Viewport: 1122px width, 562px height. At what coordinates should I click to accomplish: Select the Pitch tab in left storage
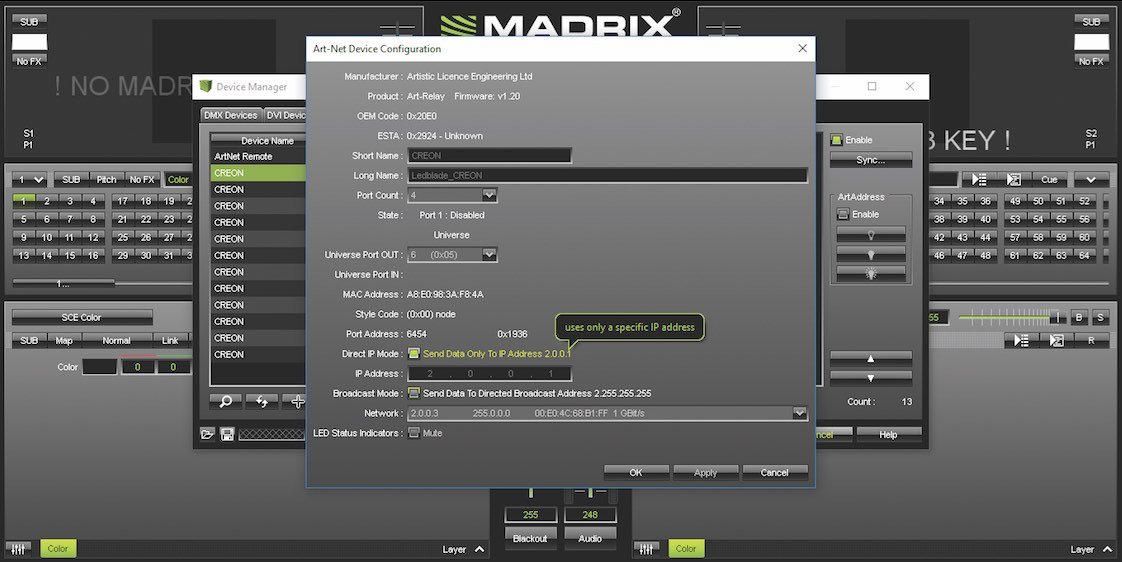(107, 180)
